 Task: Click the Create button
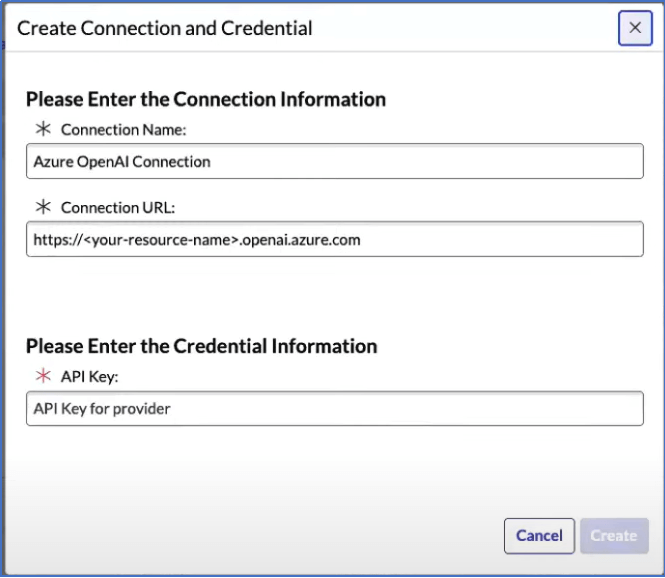click(614, 536)
